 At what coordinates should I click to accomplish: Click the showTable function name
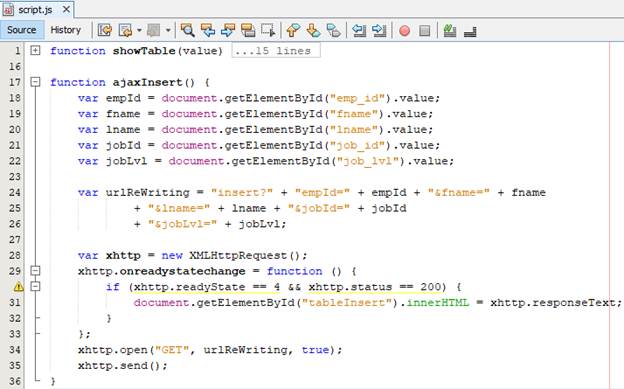[x=144, y=51]
